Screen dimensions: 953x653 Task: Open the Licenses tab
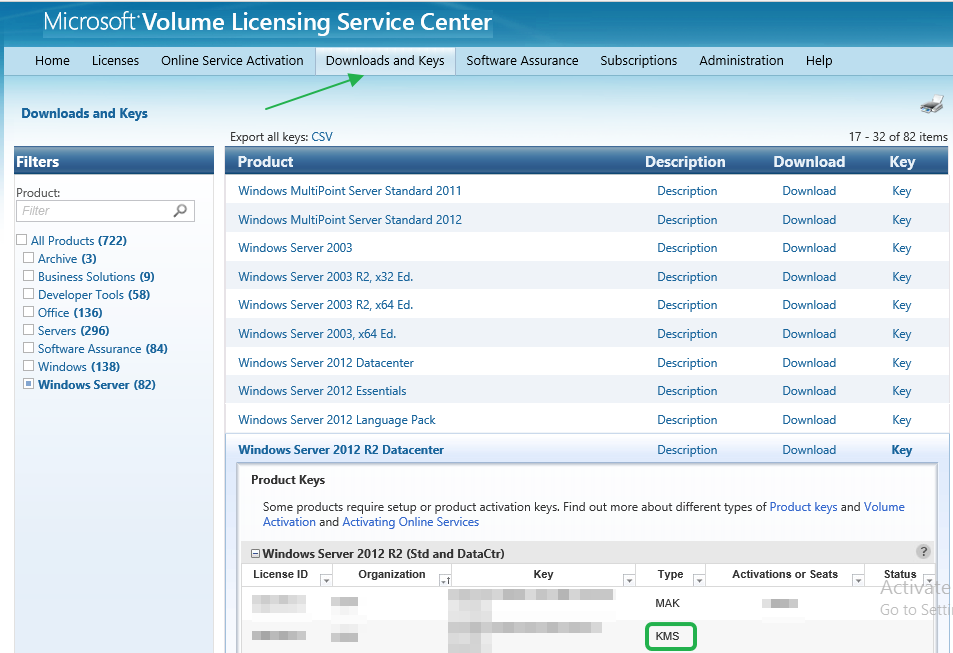click(115, 61)
